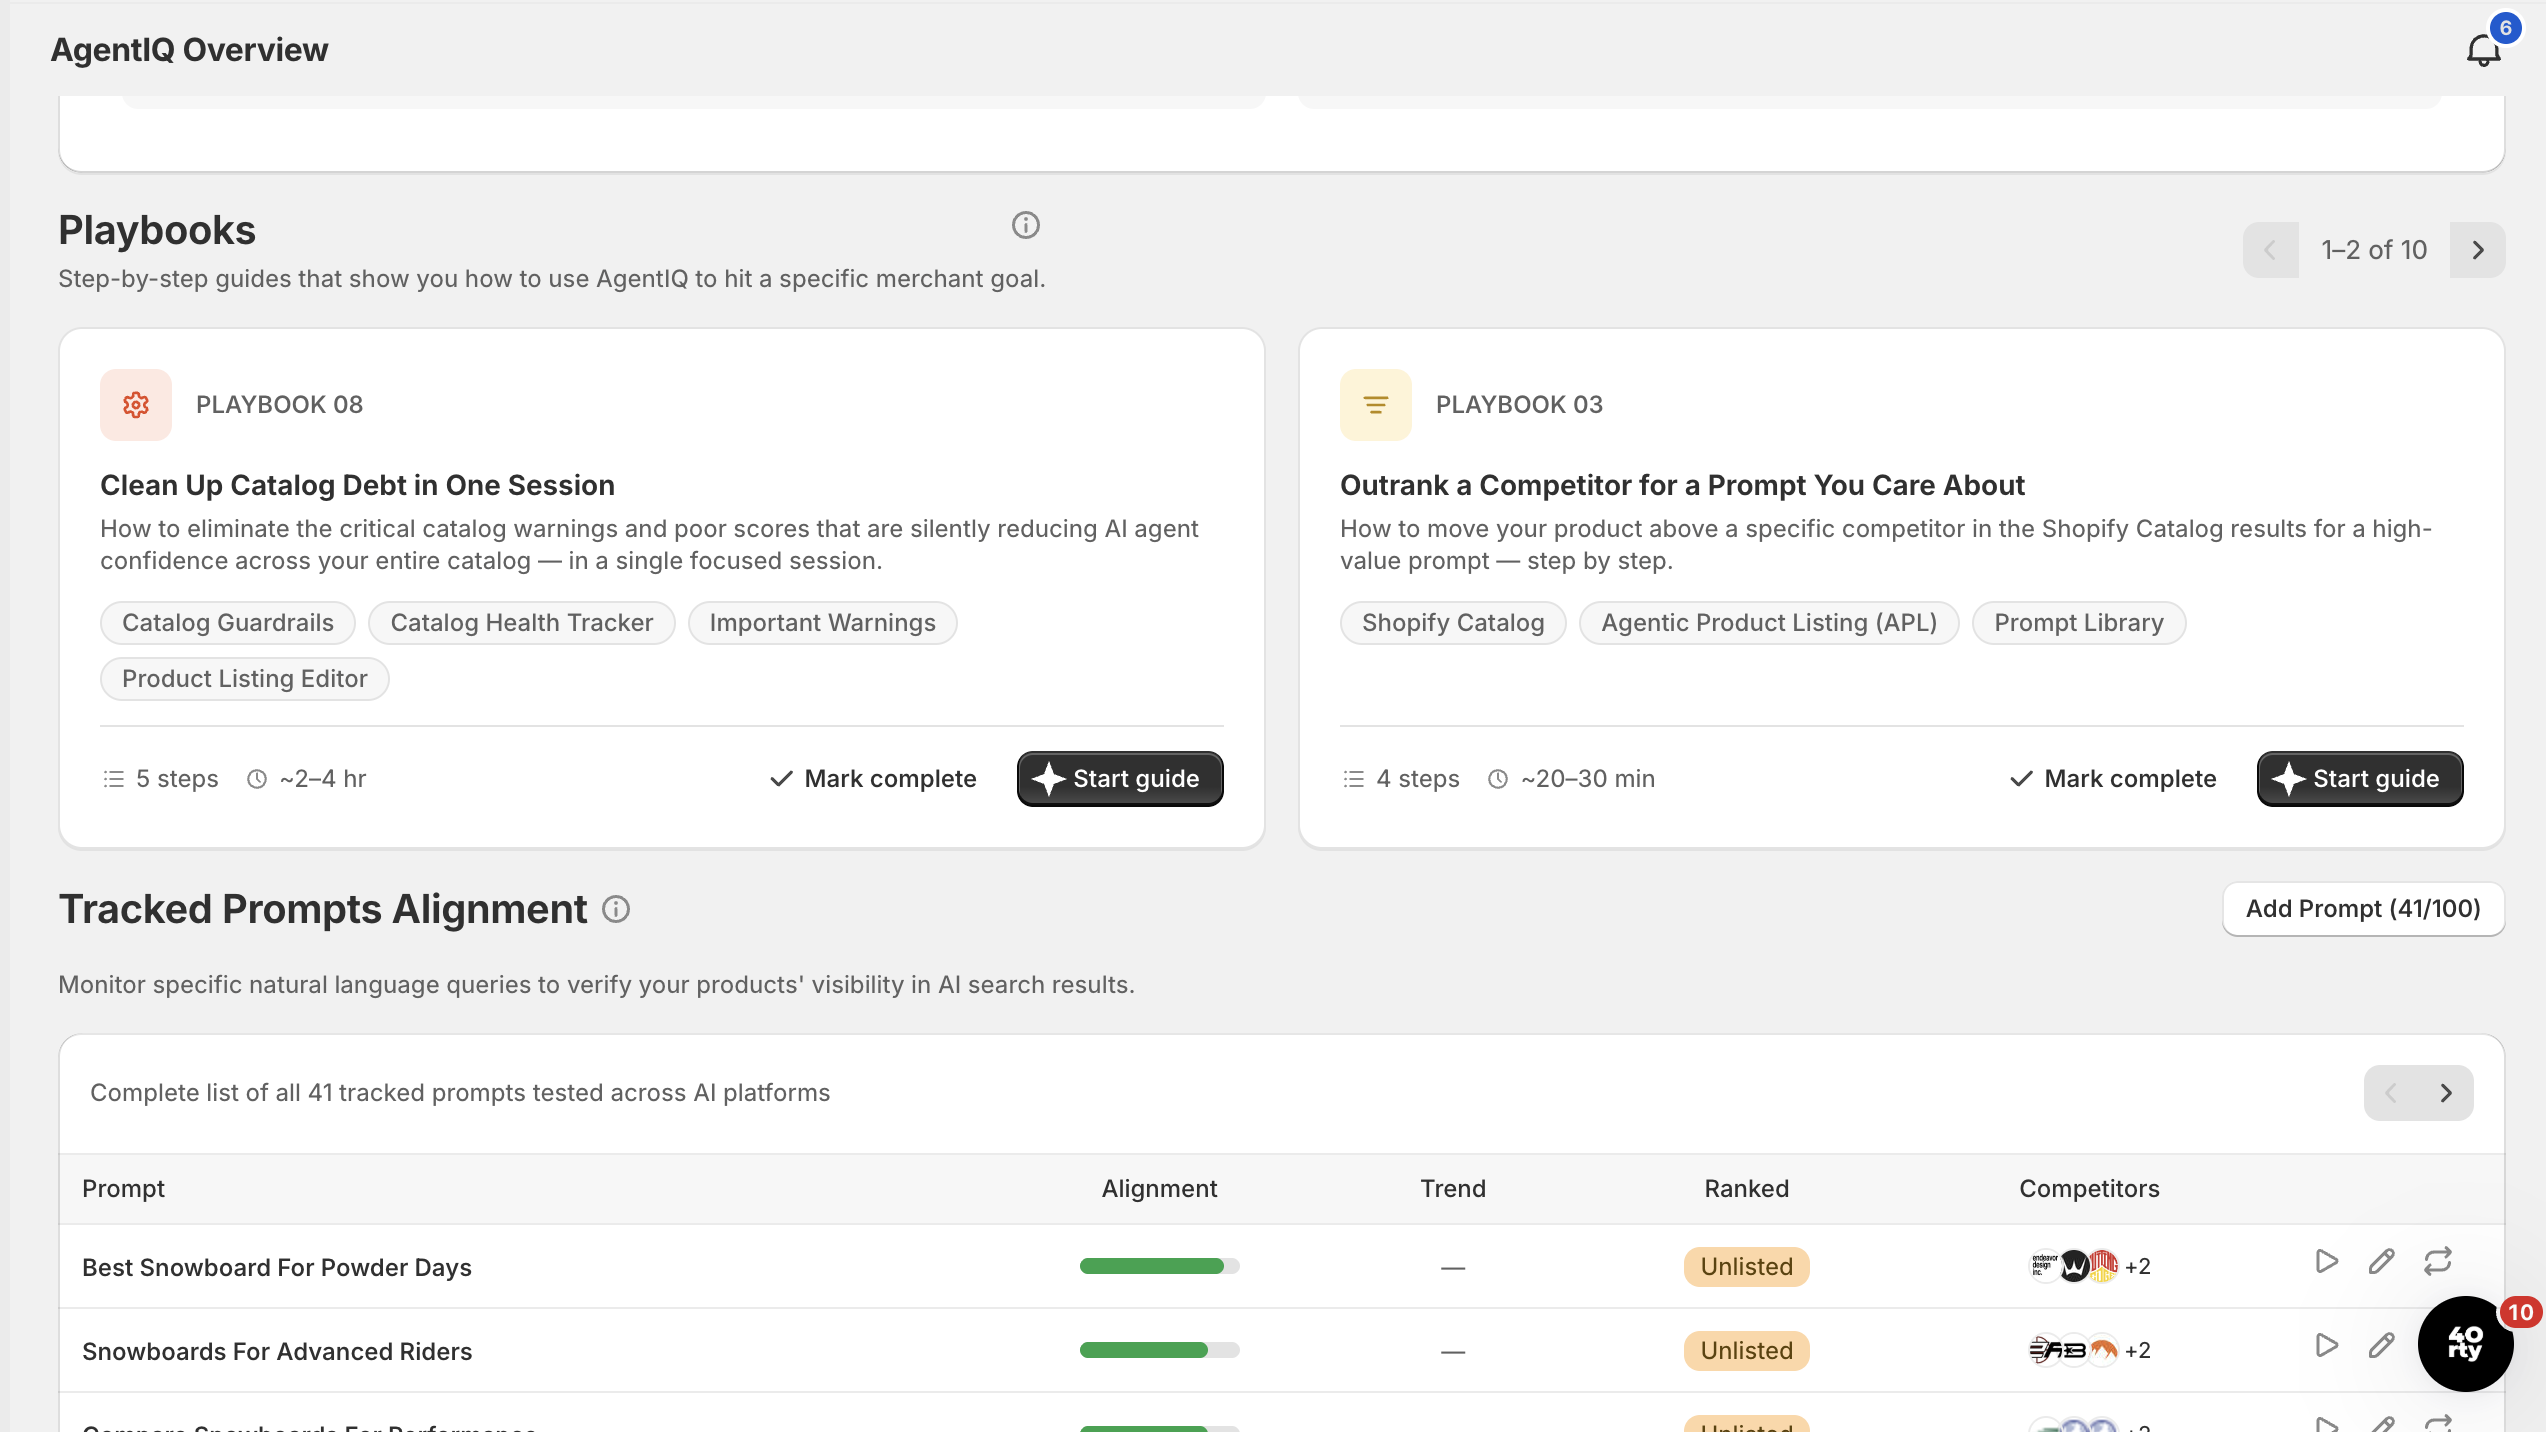Go to next tracked prompts page
Screen dimensions: 2546x1432
[2446, 1093]
